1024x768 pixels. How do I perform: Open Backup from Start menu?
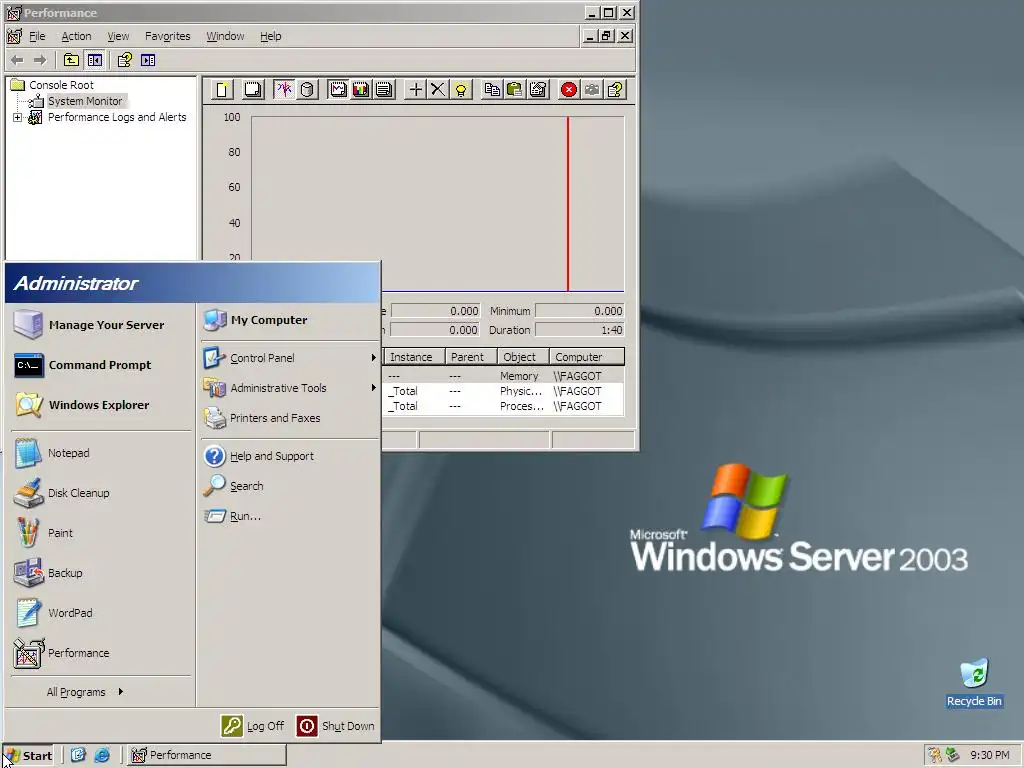pyautogui.click(x=99, y=573)
